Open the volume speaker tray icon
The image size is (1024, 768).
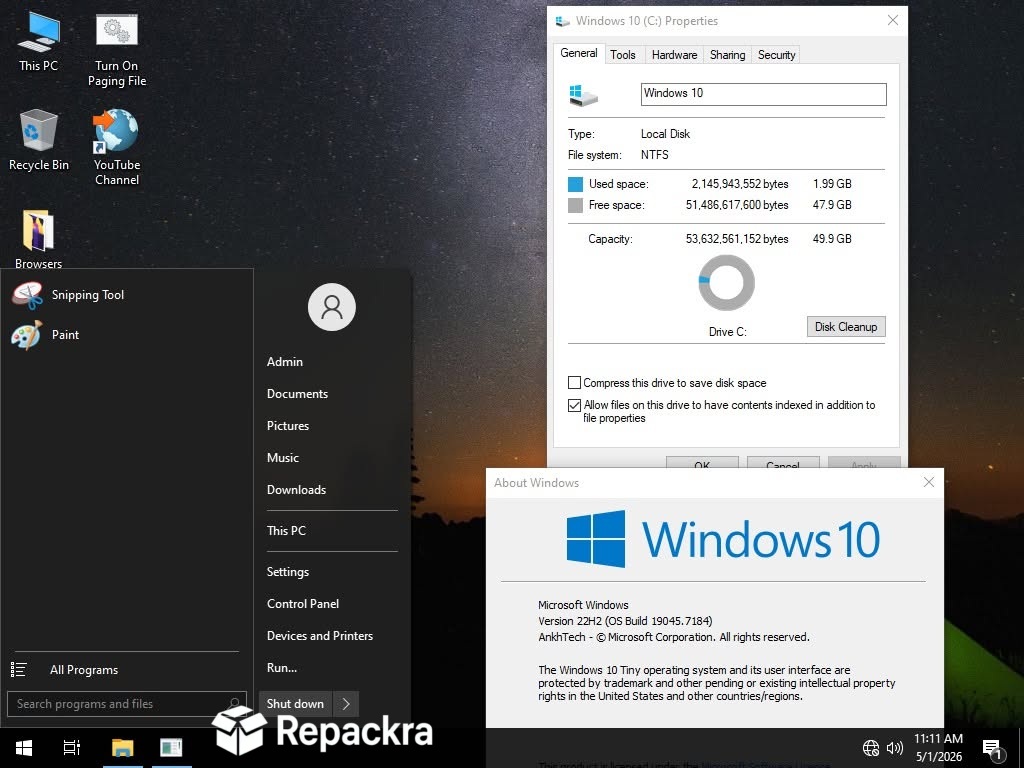click(895, 748)
